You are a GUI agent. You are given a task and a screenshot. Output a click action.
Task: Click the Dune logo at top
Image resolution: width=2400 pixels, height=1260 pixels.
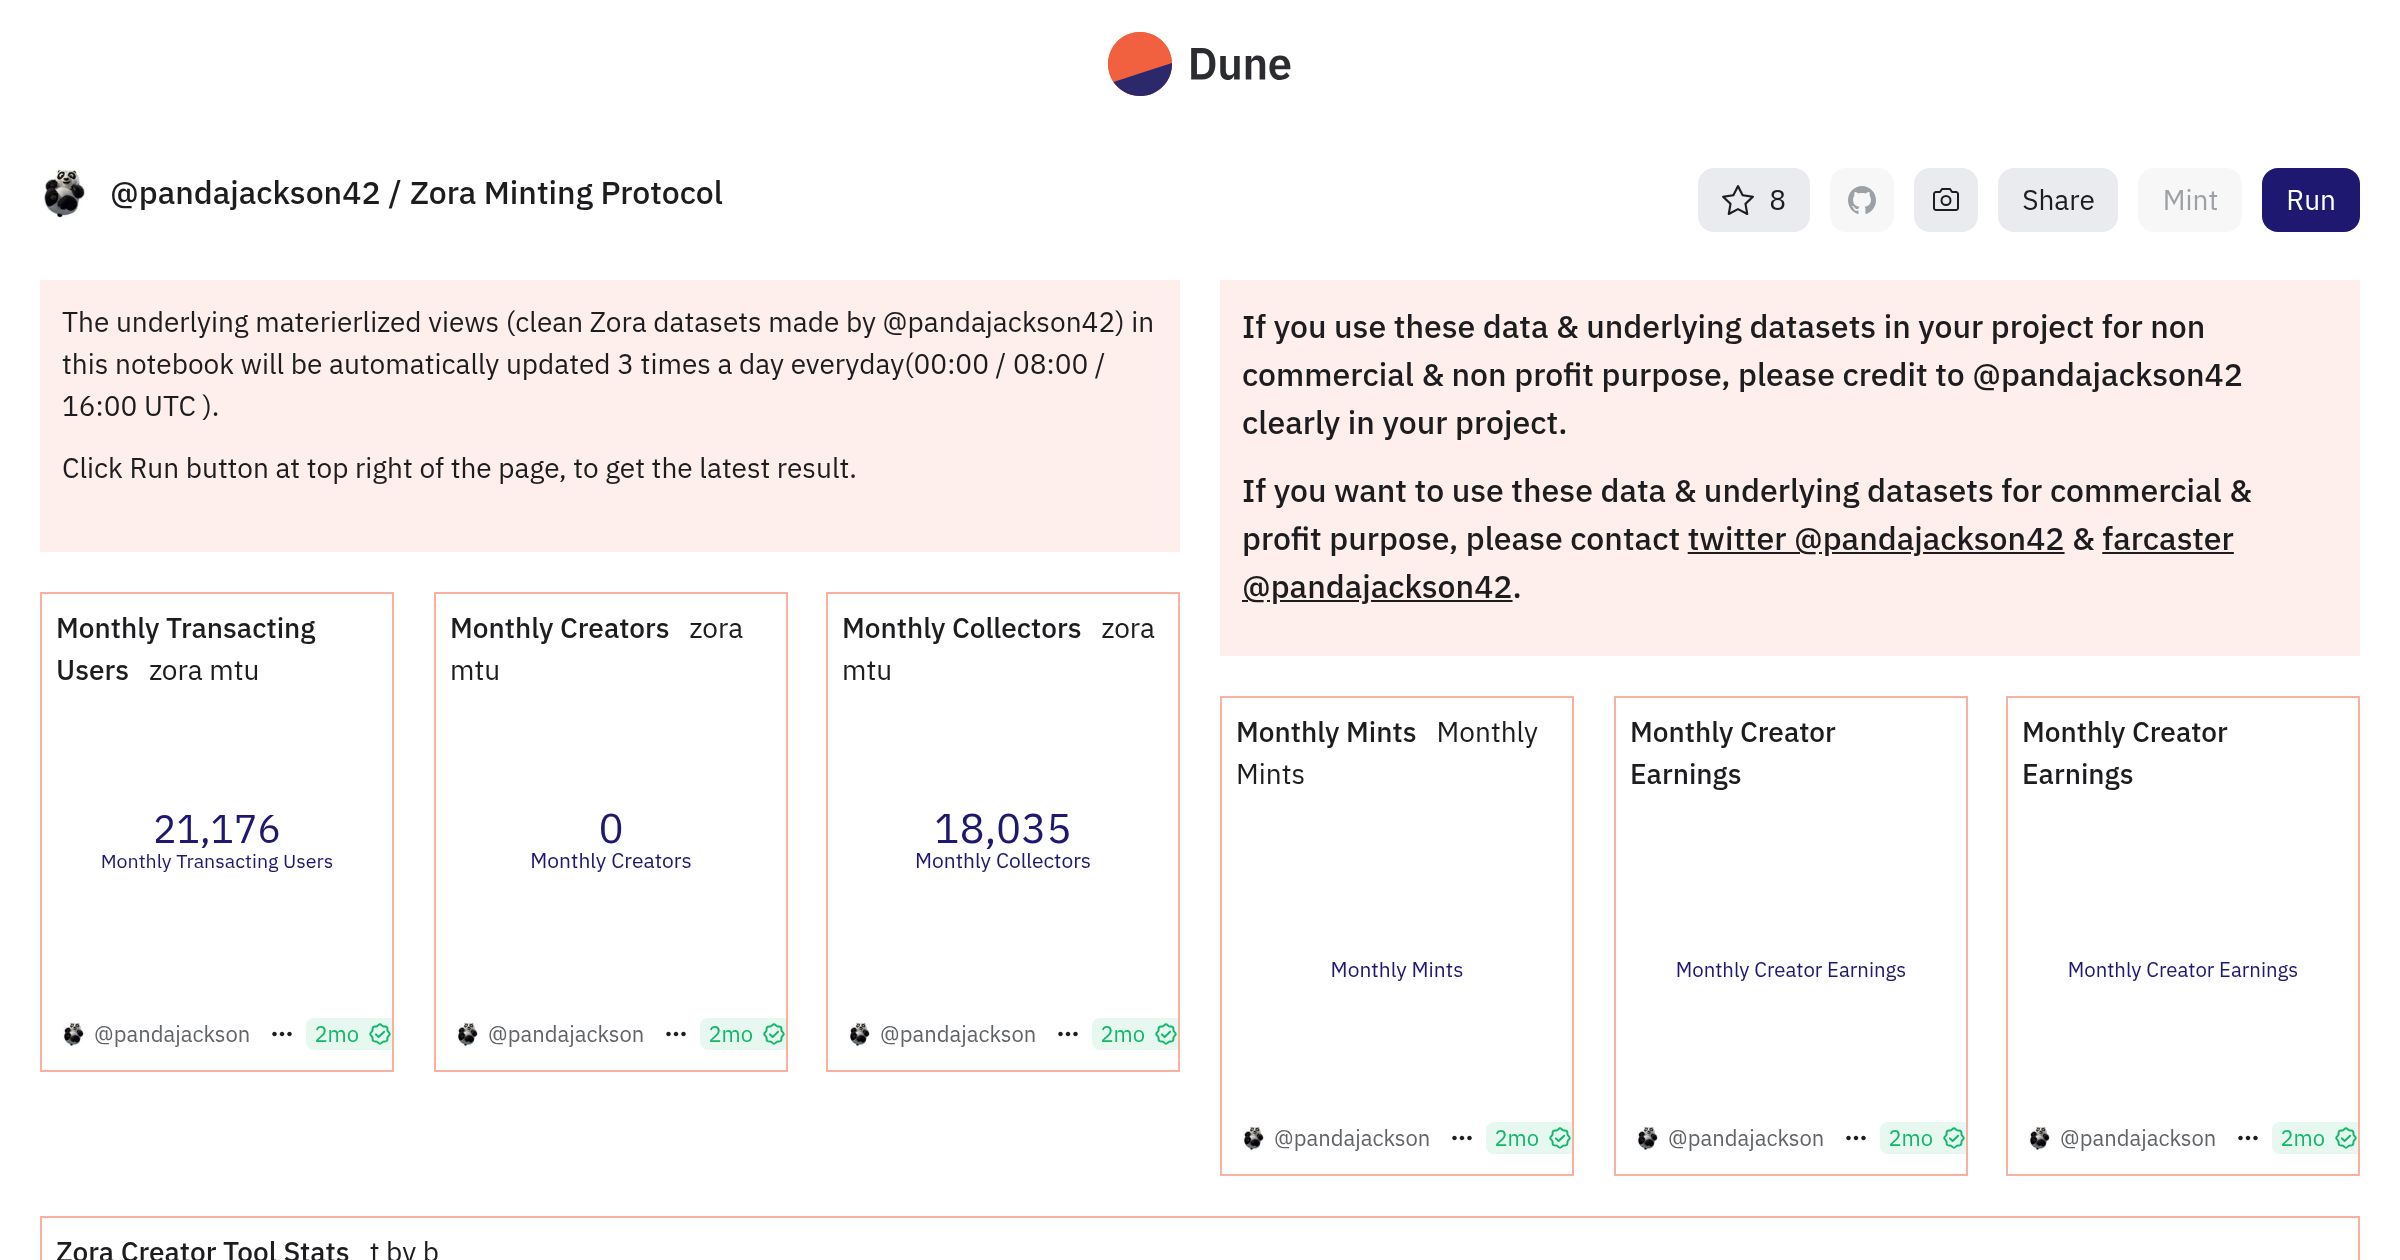tap(1199, 64)
